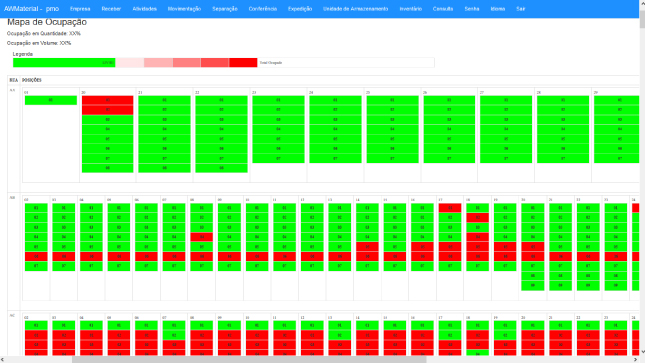Click the green swatch in the legend
The width and height of the screenshot is (645, 363).
[64, 63]
